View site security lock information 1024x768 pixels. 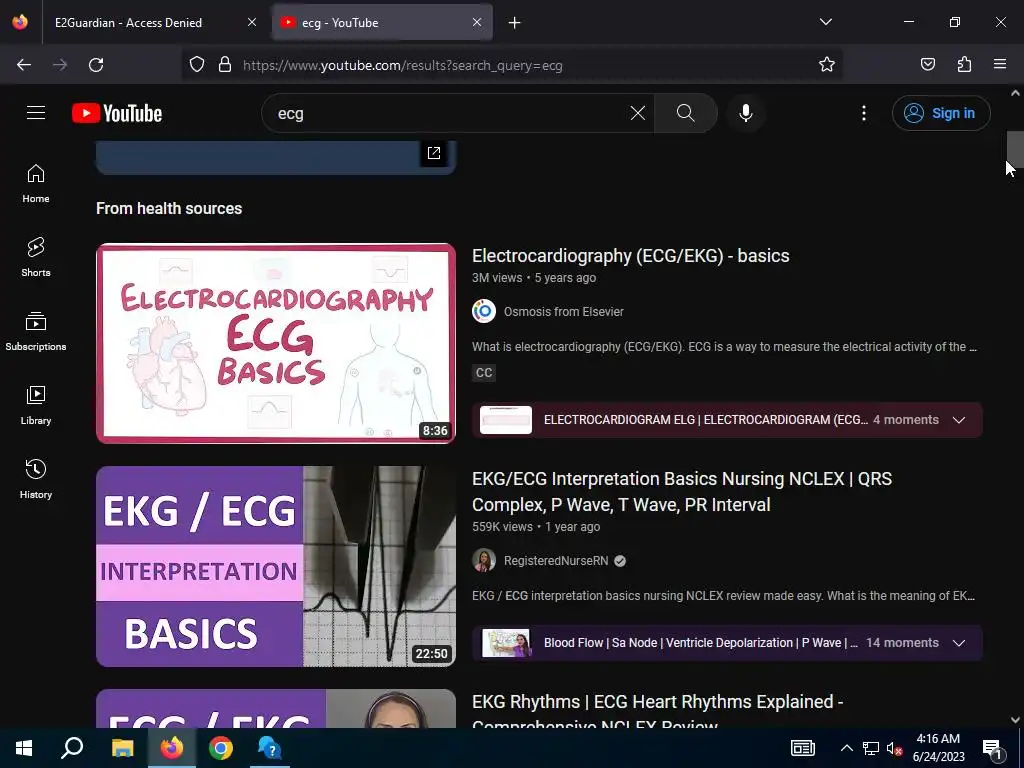225,65
